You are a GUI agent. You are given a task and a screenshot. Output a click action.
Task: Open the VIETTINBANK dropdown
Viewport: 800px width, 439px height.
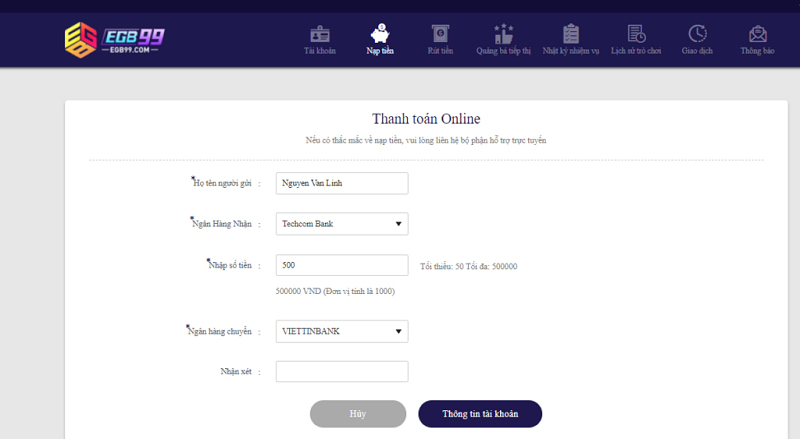coord(342,331)
